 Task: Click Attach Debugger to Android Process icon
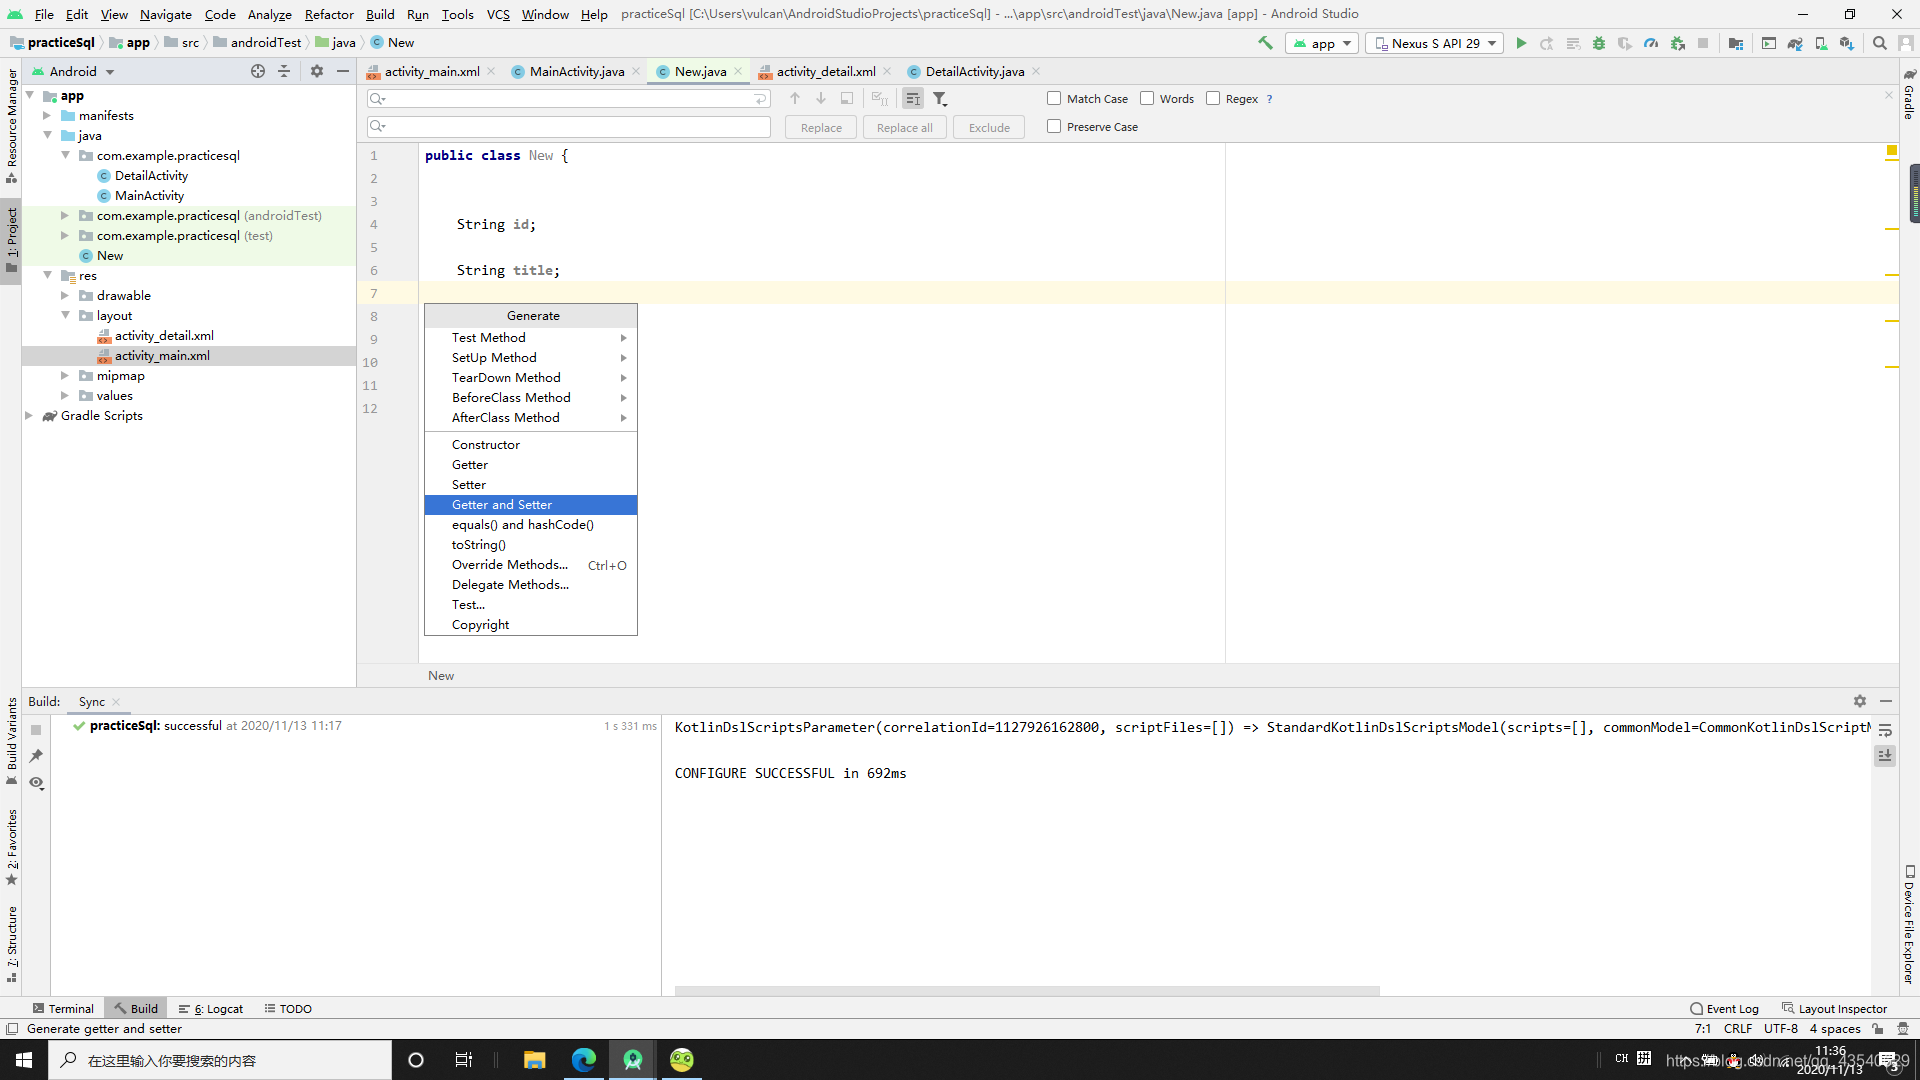(1677, 43)
